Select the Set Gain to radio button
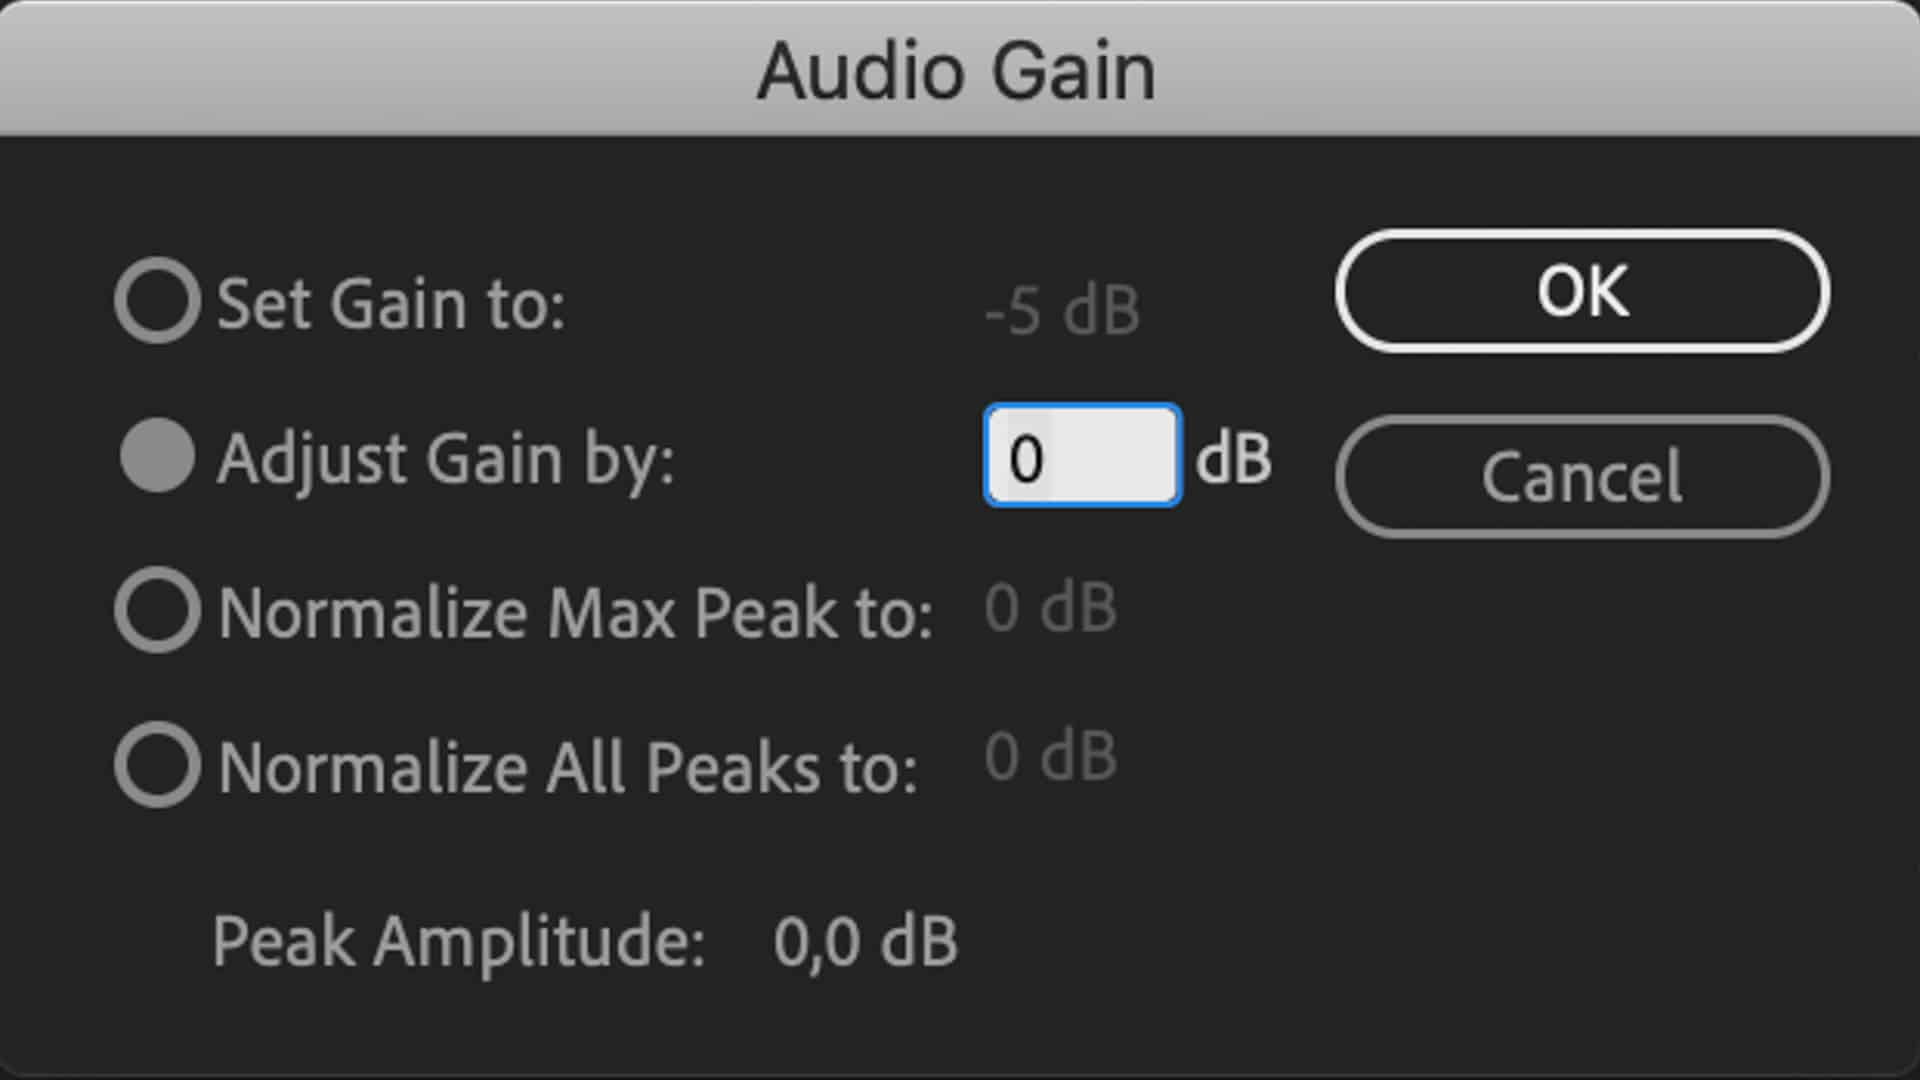This screenshot has height=1080, width=1920. coord(157,301)
